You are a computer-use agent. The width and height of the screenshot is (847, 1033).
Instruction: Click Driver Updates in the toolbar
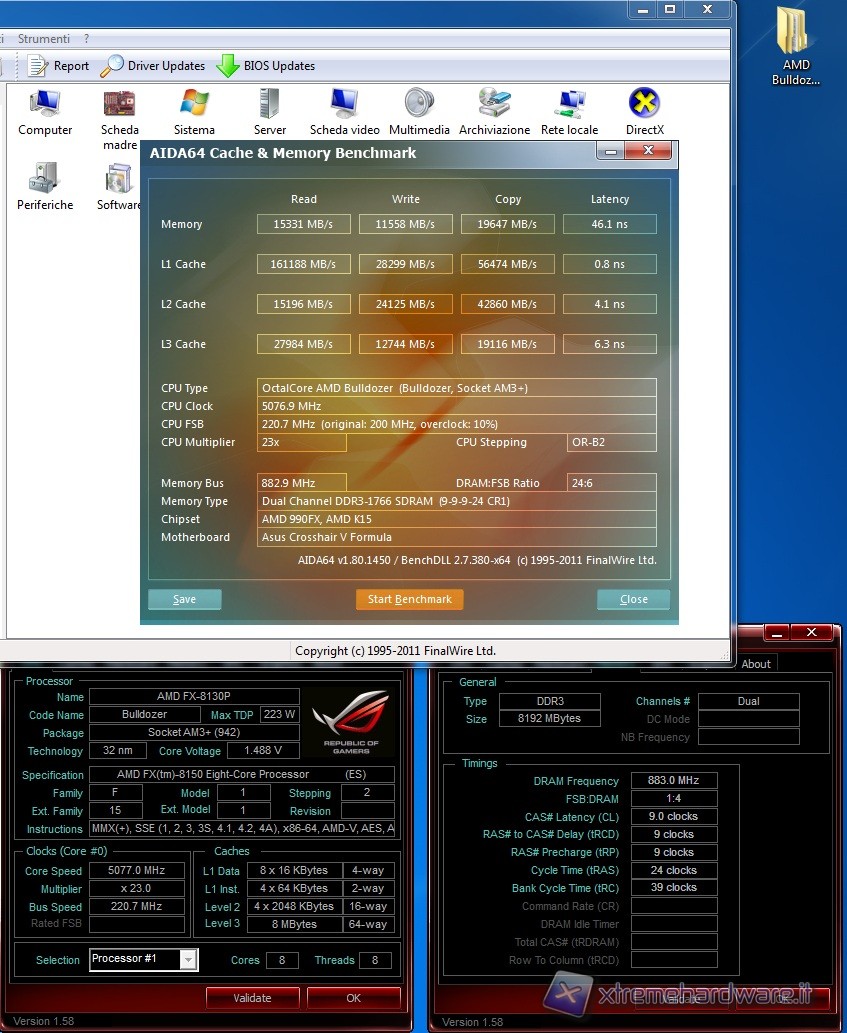tap(153, 66)
